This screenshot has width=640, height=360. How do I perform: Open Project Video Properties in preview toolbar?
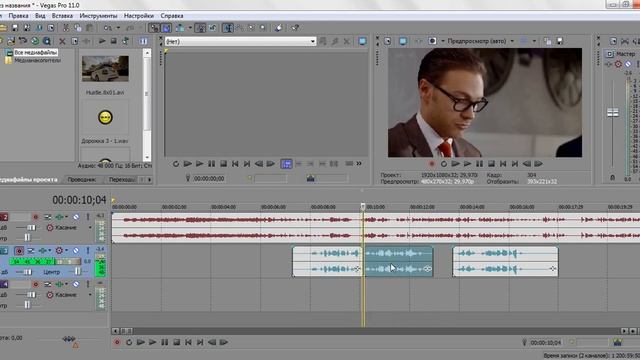tap(387, 41)
